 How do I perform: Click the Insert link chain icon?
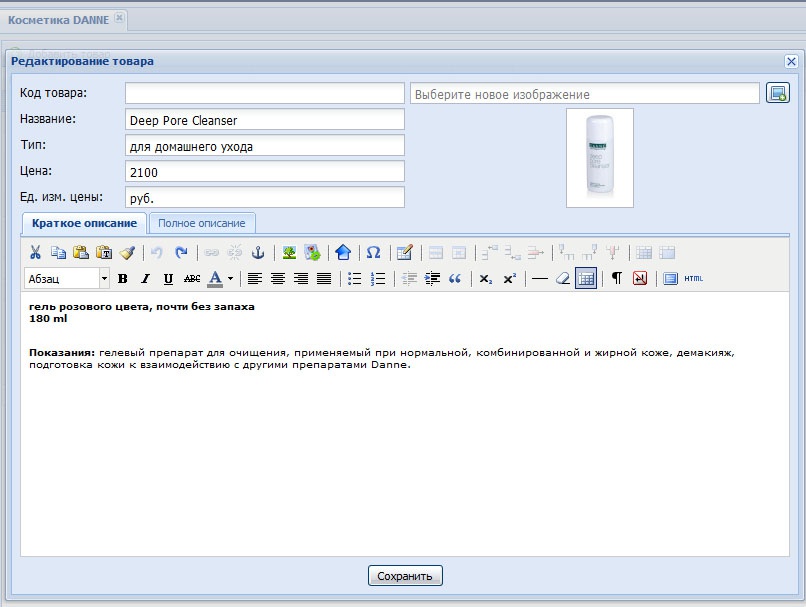pyautogui.click(x=211, y=252)
